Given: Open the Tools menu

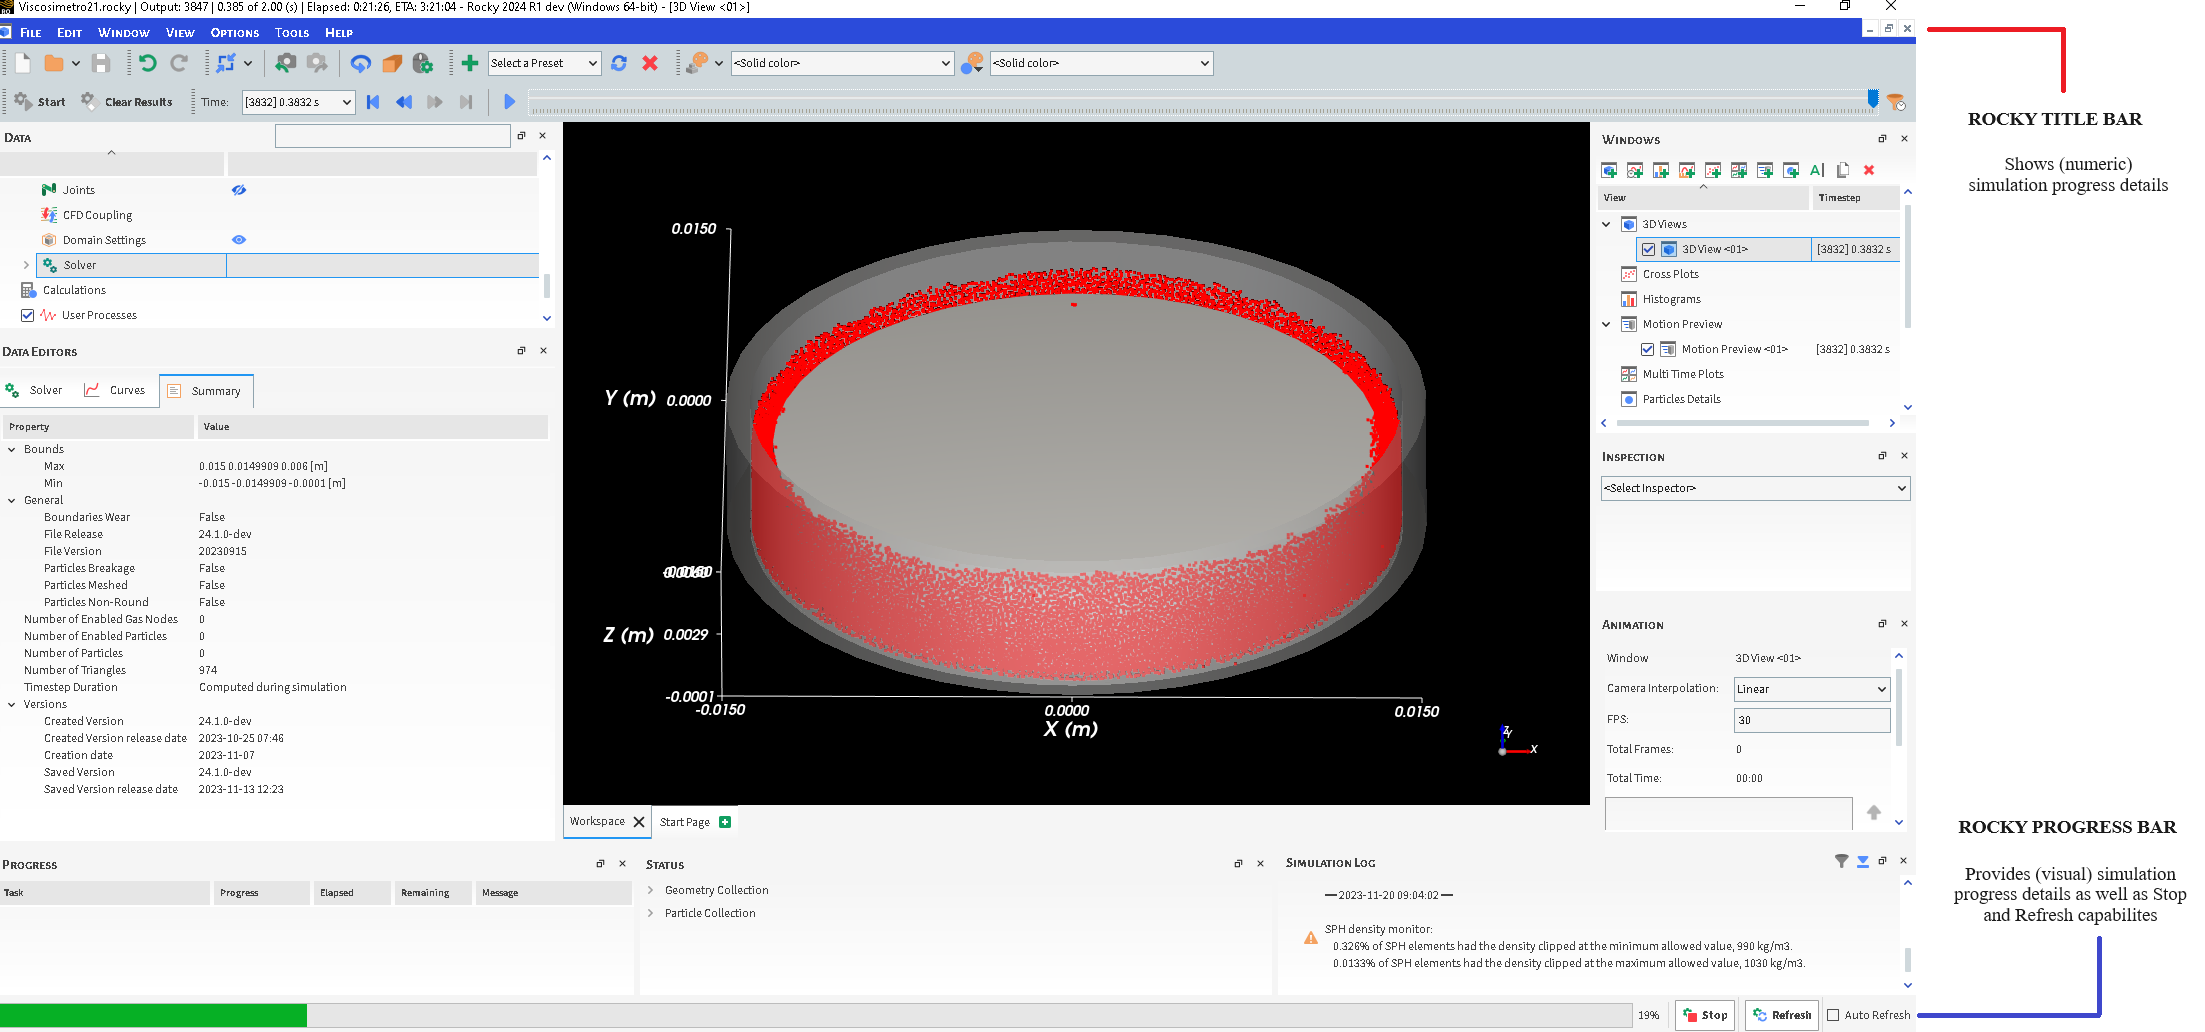Looking at the screenshot, I should [x=292, y=33].
